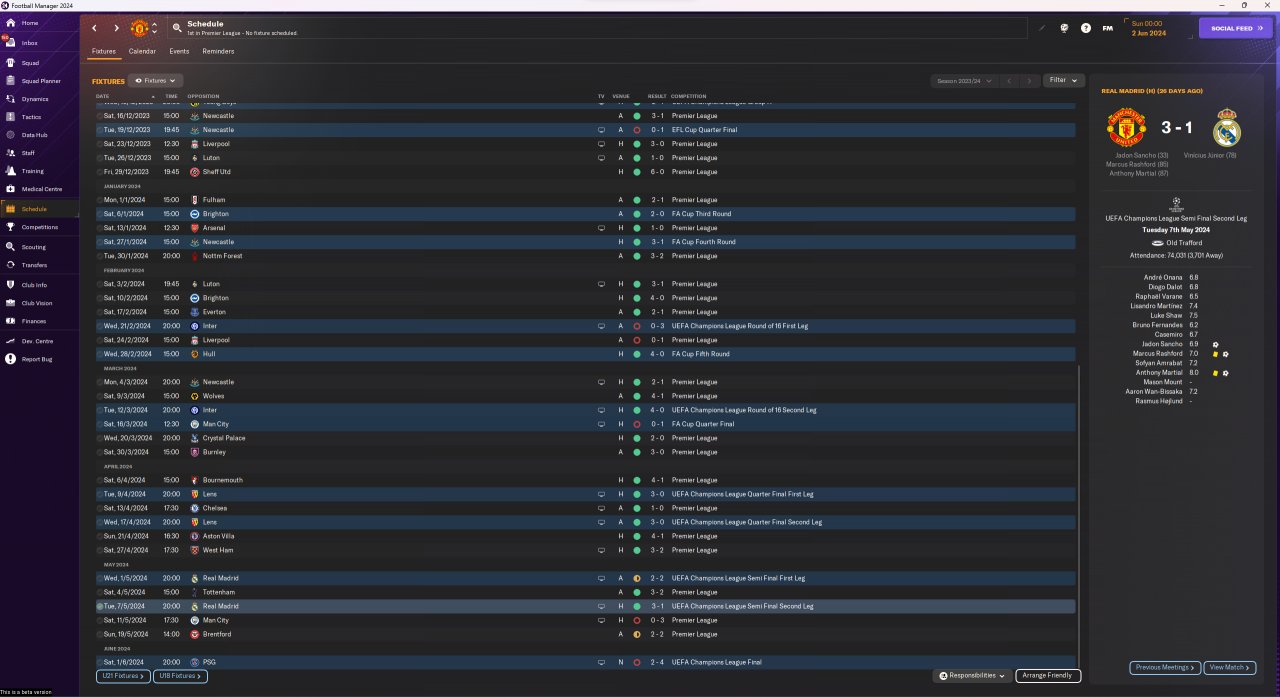Click the Social Feed button
Screen dimensions: 1280x697
click(1236, 28)
